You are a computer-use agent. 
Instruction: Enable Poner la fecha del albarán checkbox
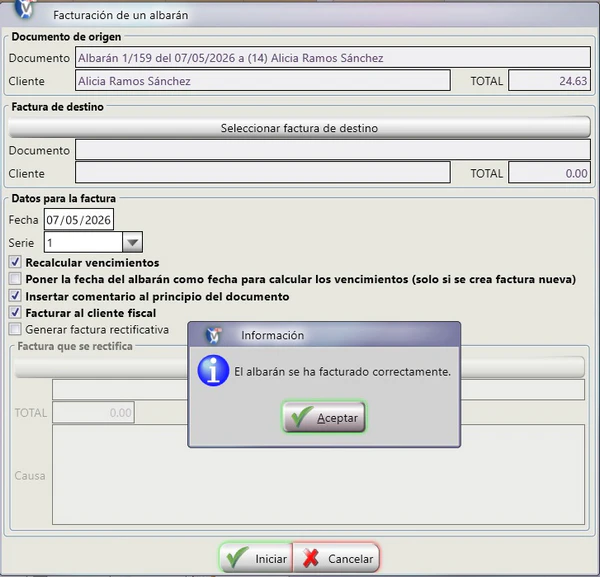15,279
